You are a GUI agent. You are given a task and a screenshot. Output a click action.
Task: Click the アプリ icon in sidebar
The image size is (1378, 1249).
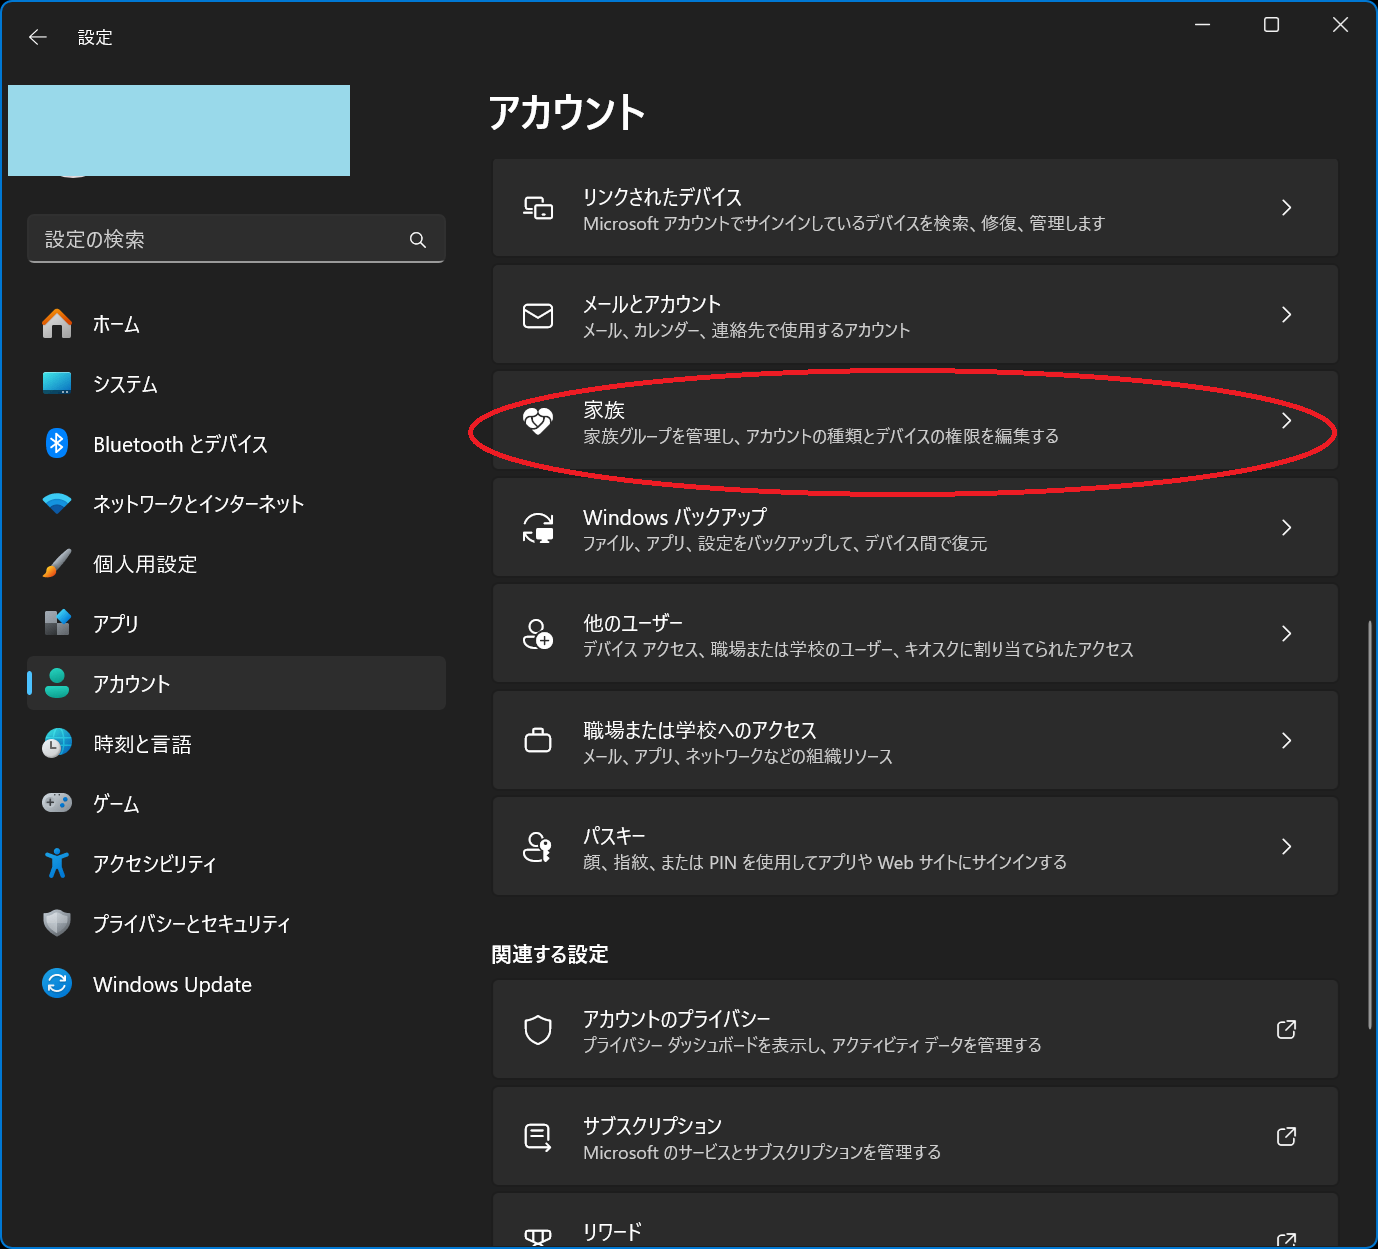coord(57,623)
